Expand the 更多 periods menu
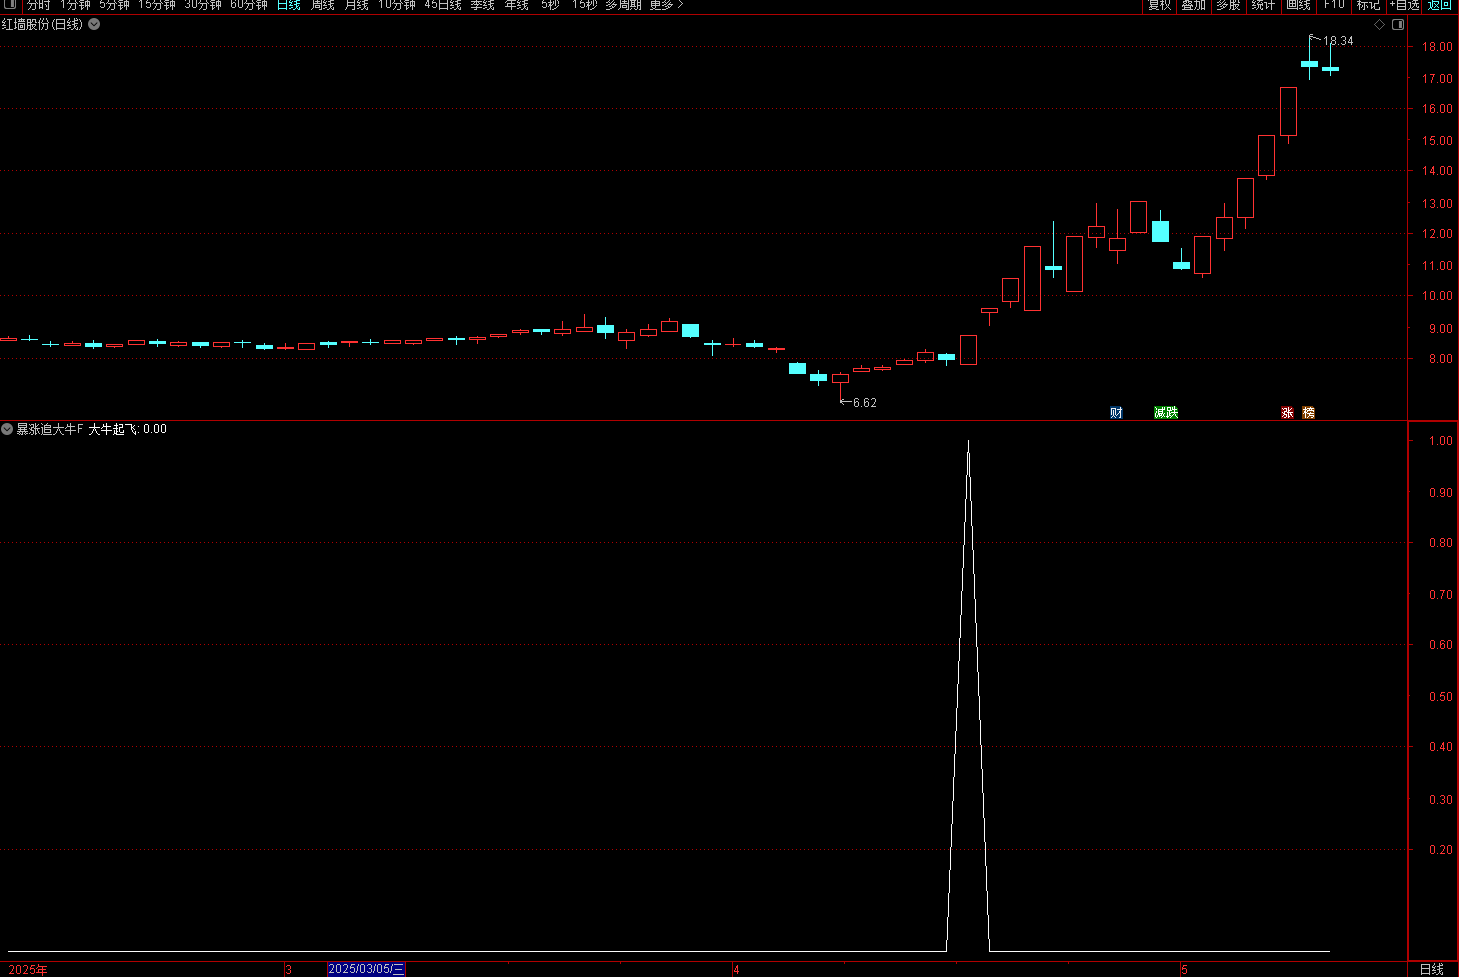The height and width of the screenshot is (977, 1459). [x=667, y=5]
